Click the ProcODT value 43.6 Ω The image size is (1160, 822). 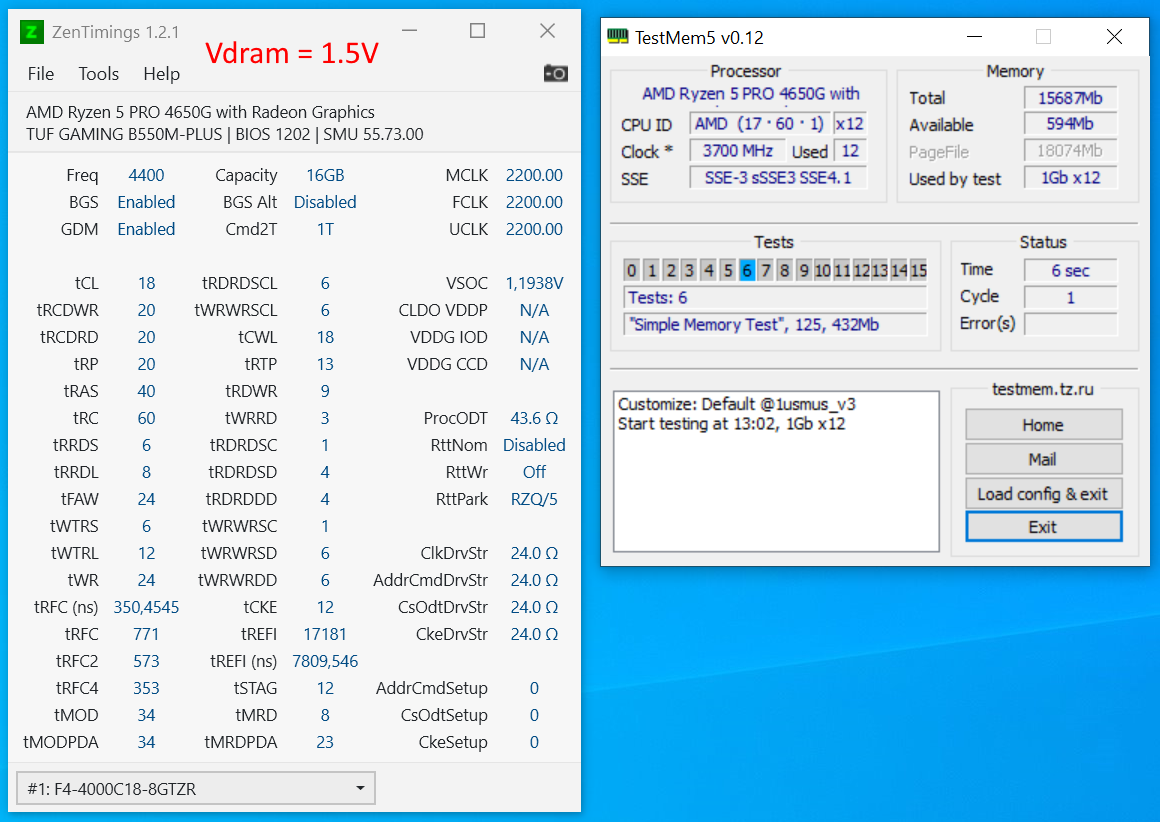534,418
